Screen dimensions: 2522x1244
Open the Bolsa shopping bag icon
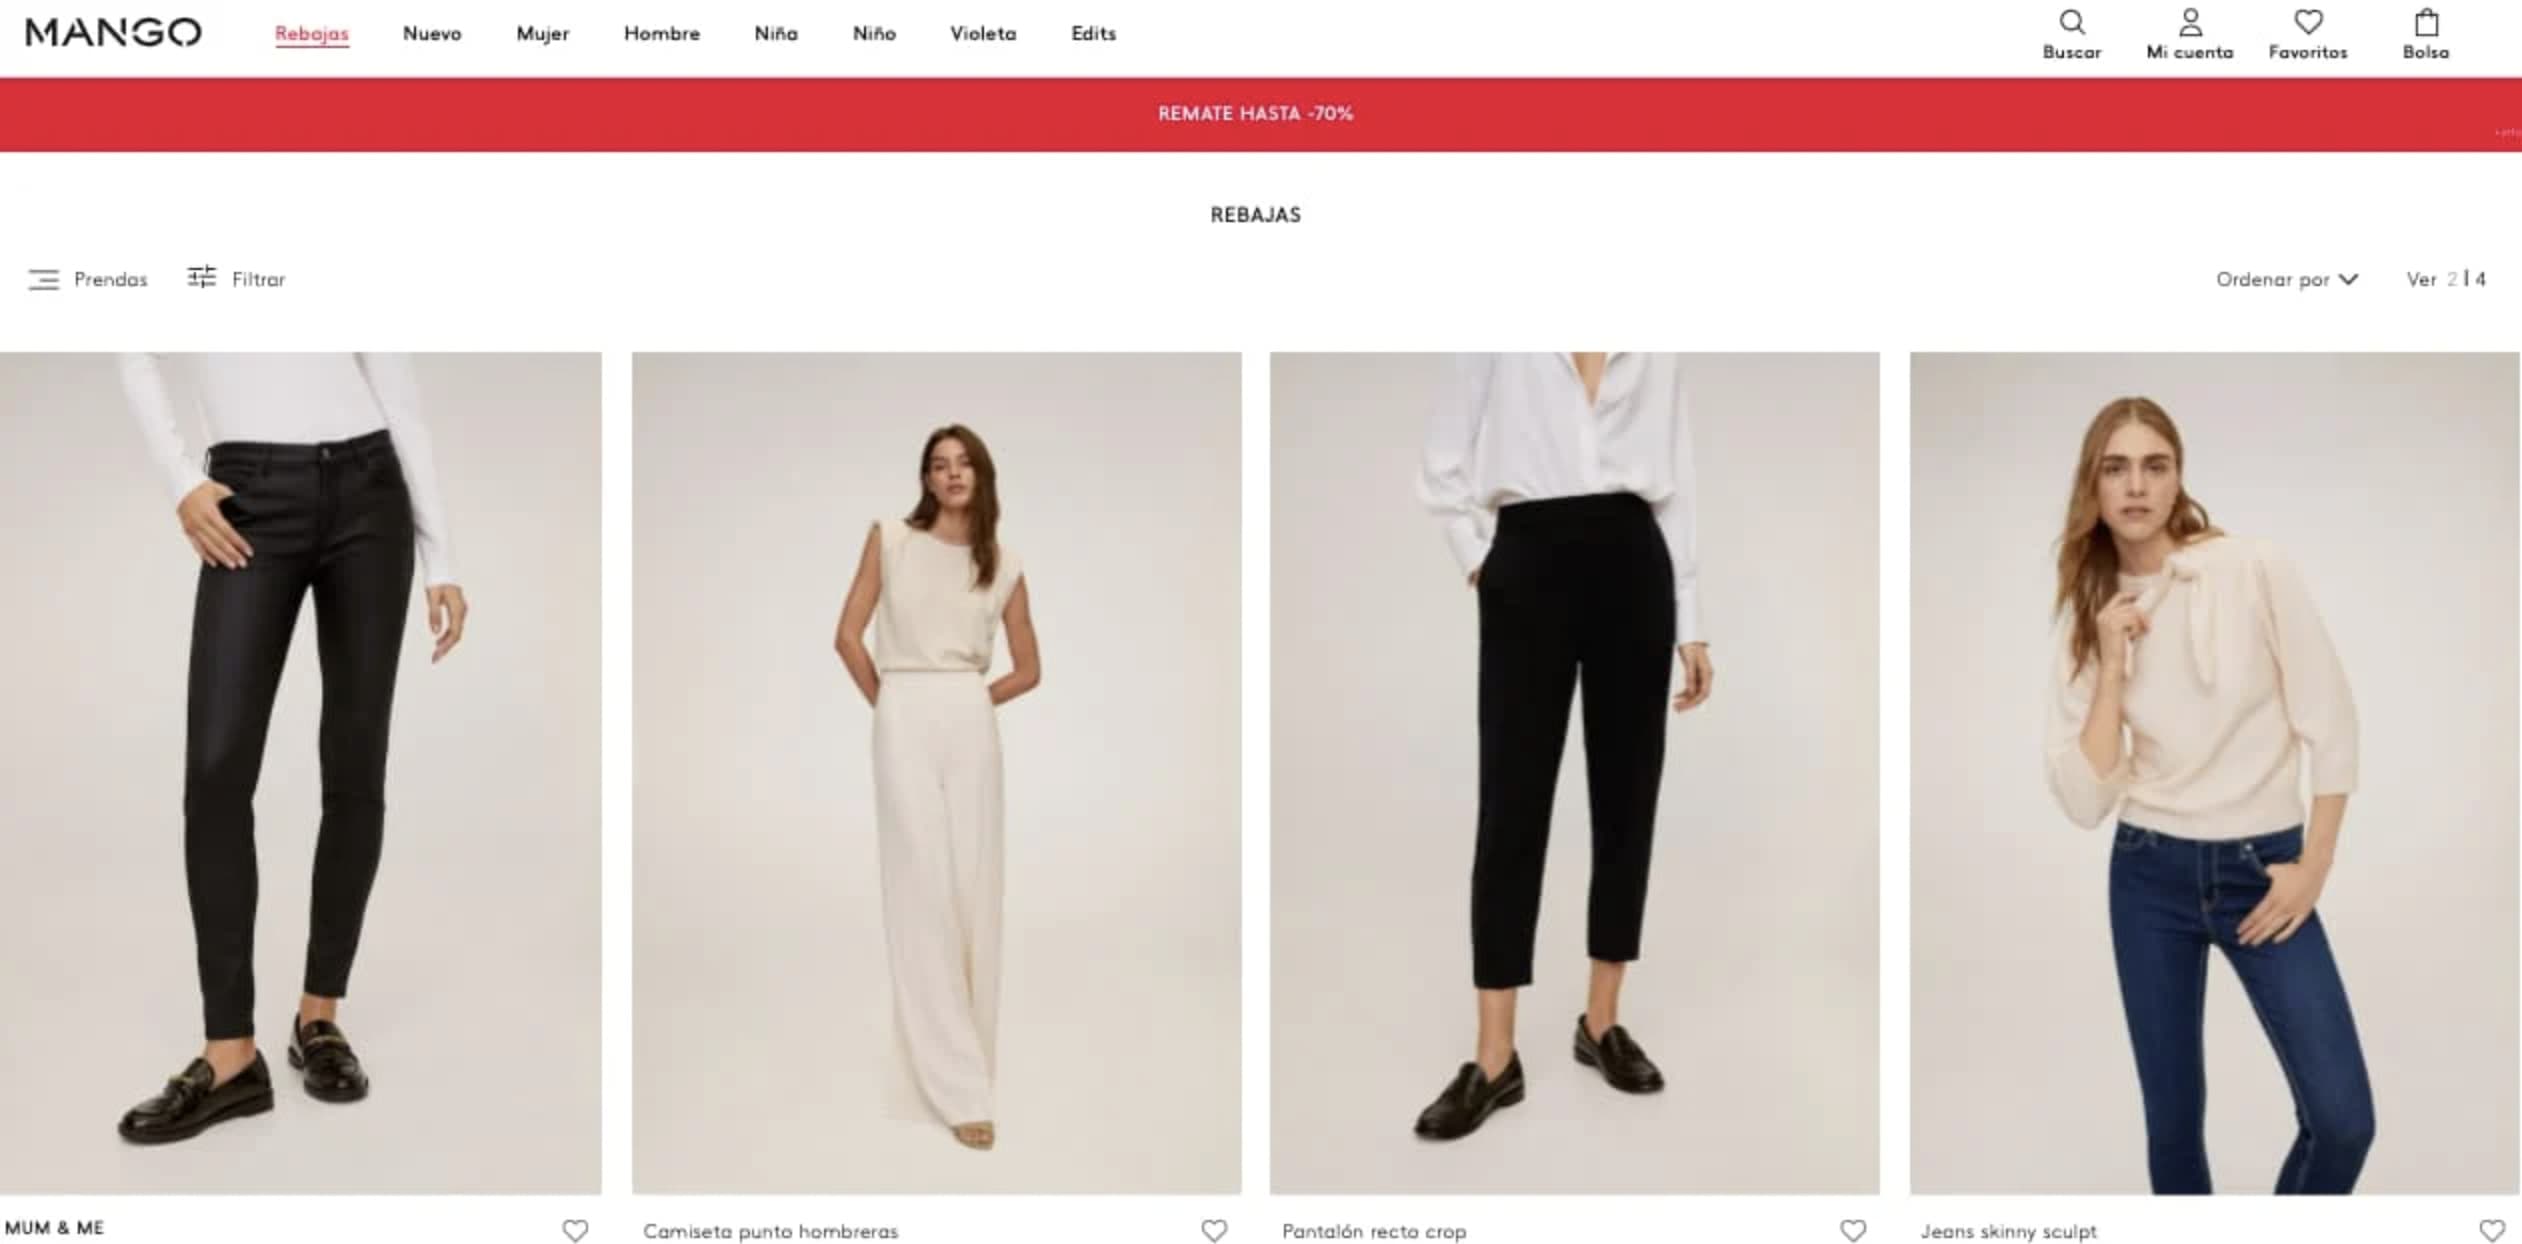(2426, 22)
